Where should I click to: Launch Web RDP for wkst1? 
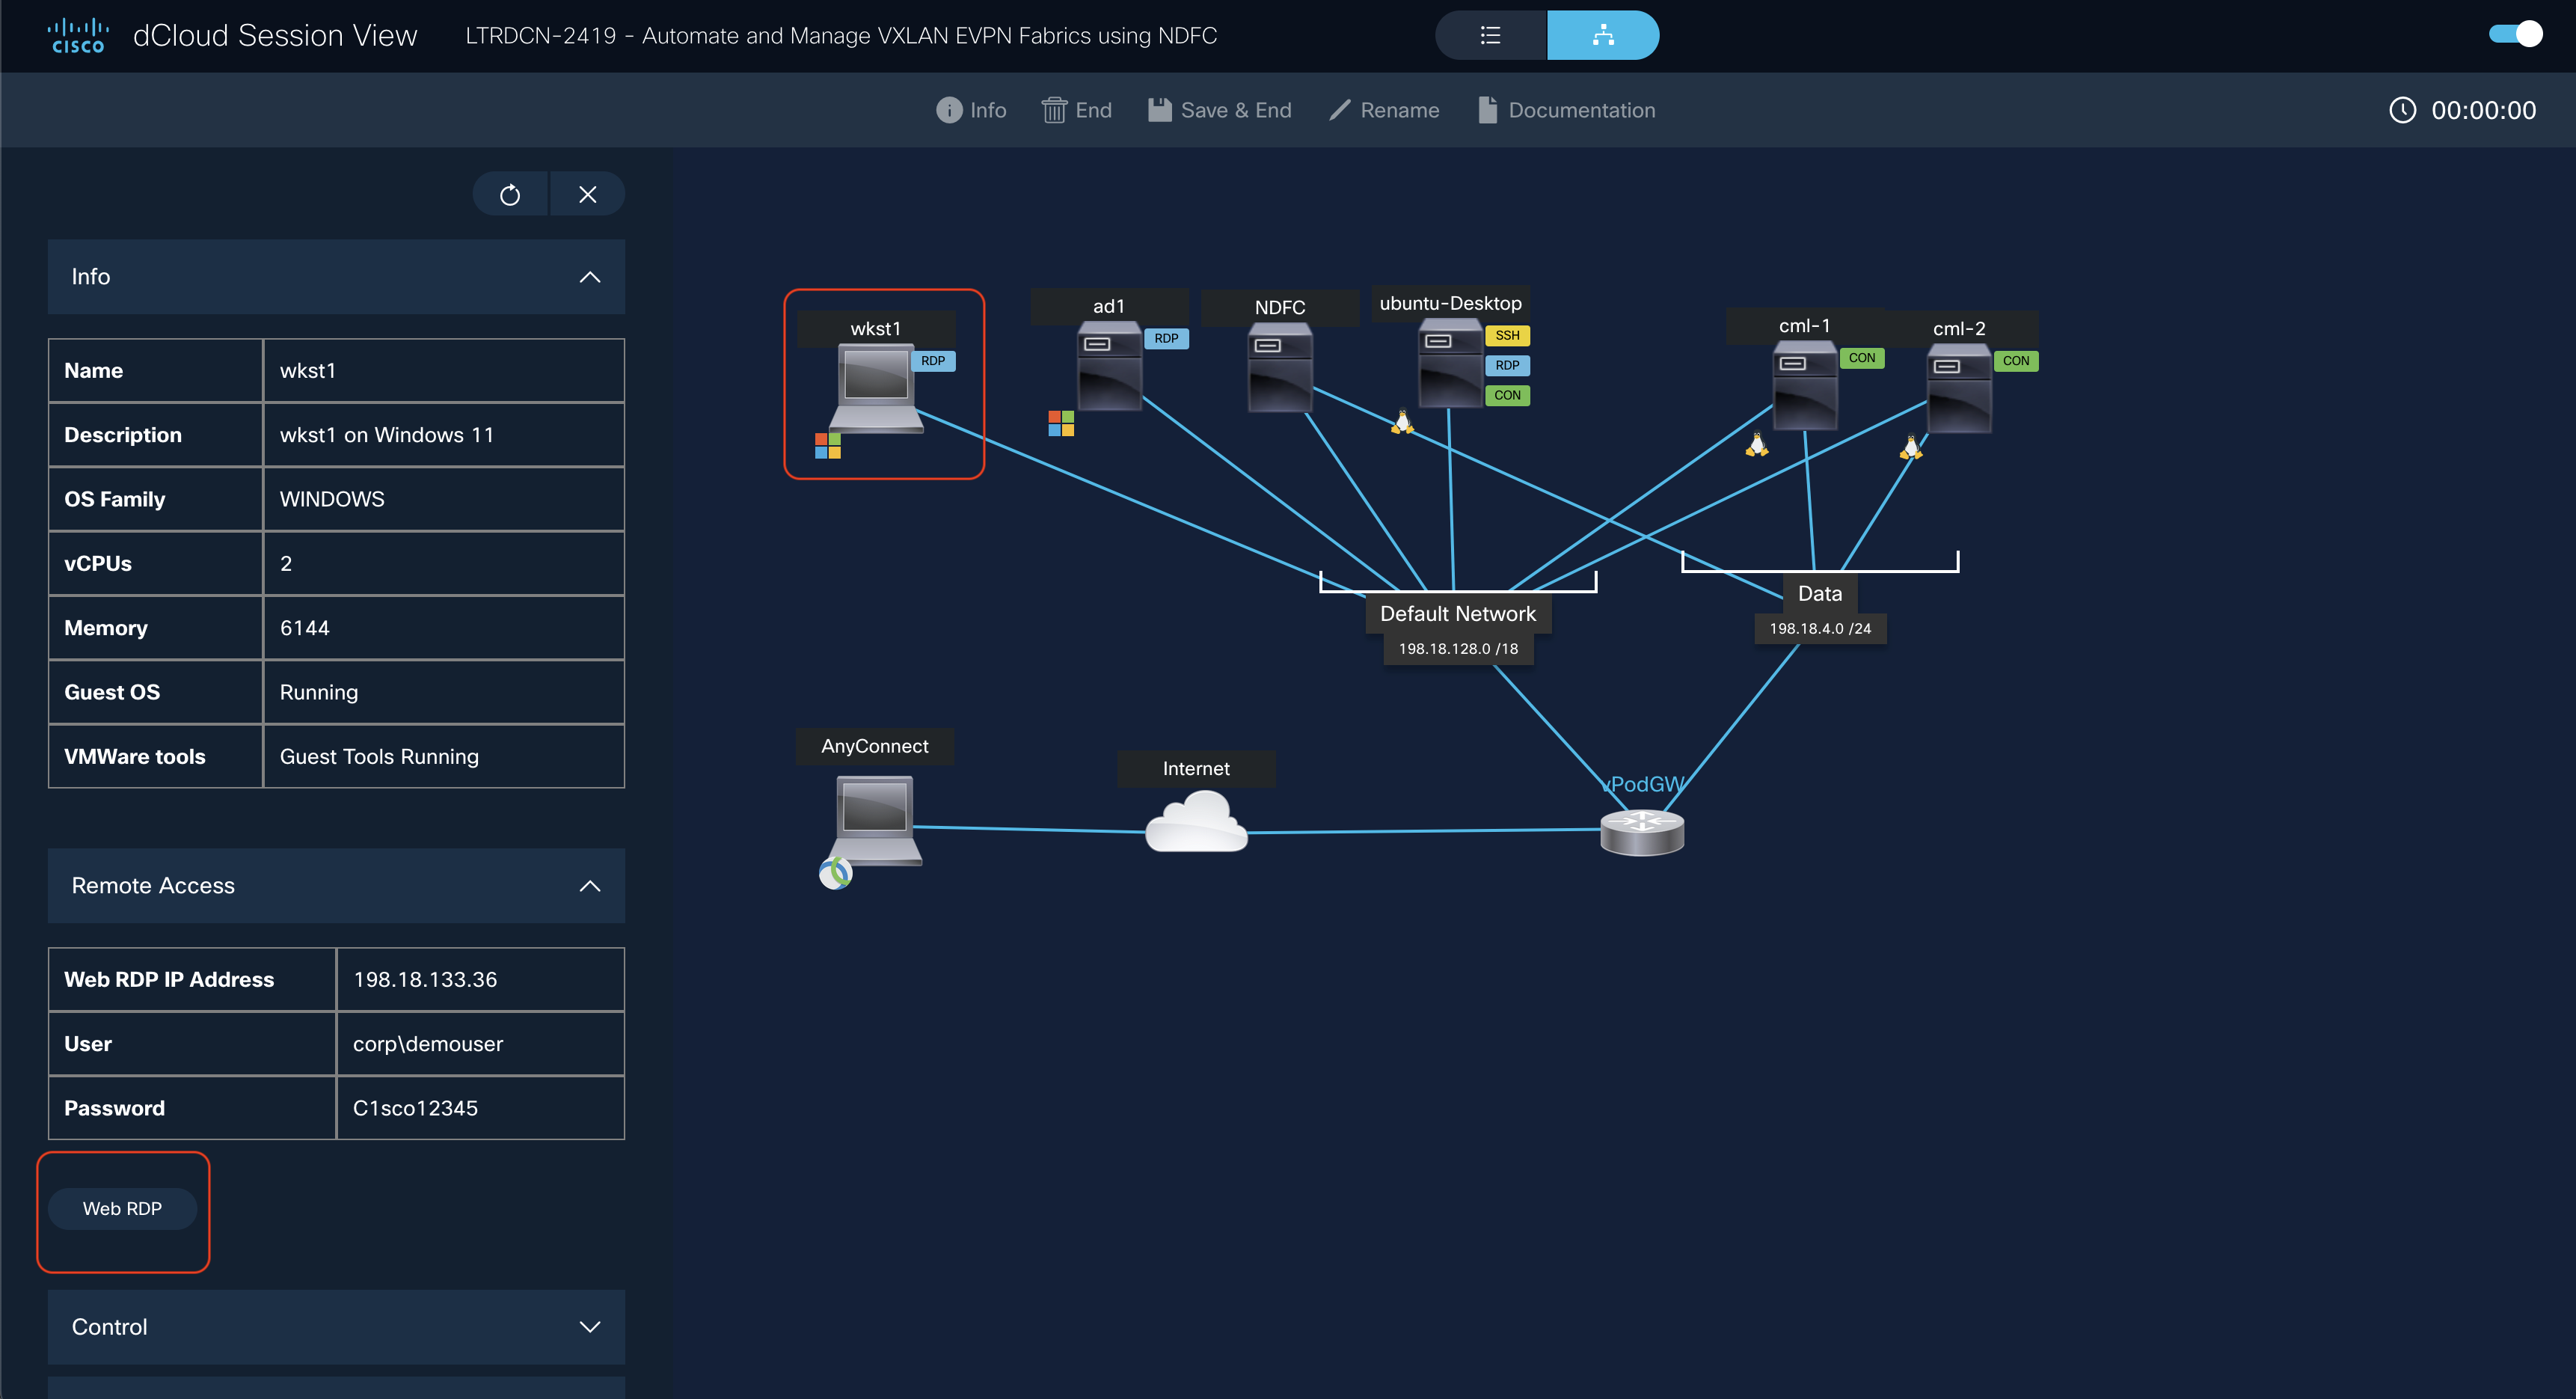[123, 1209]
